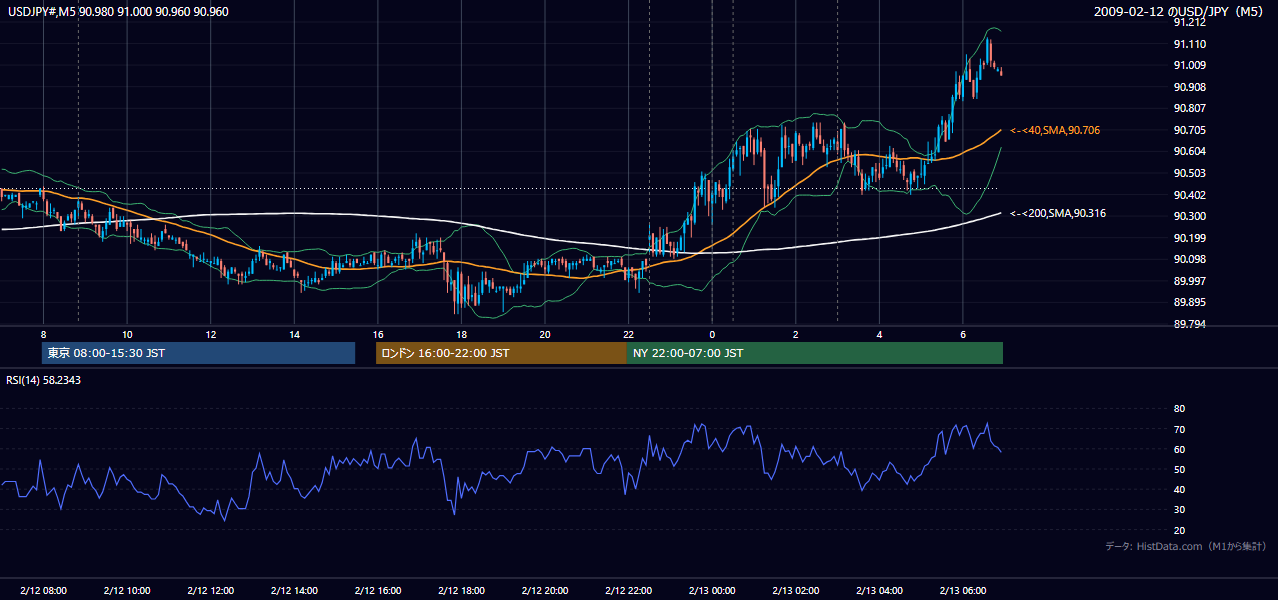Click the orange 40 SMA 90.706 label
The image size is (1278, 600).
1056,130
